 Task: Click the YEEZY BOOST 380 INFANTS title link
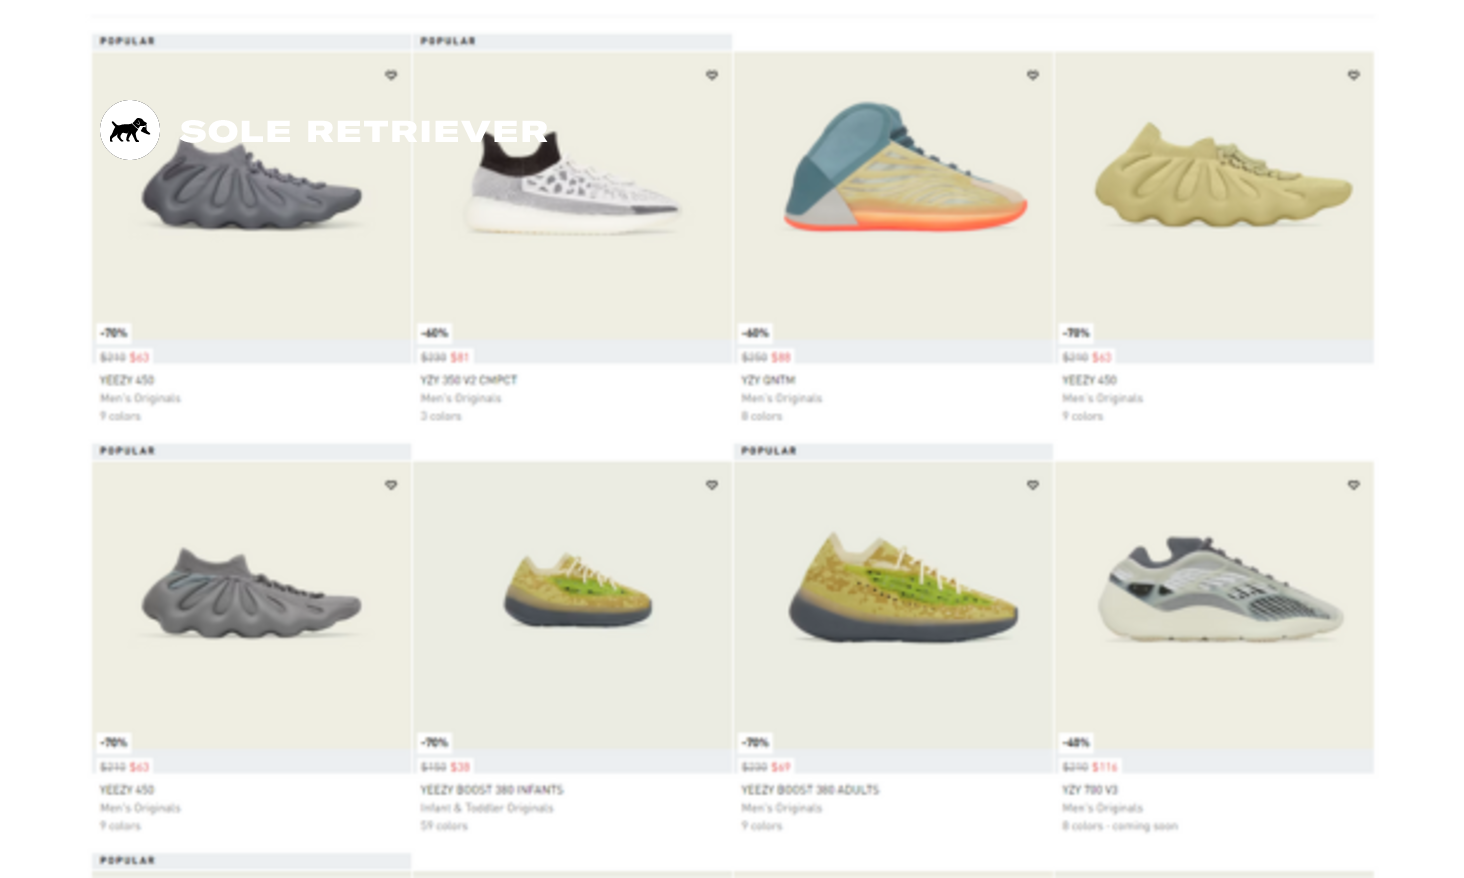tap(492, 790)
